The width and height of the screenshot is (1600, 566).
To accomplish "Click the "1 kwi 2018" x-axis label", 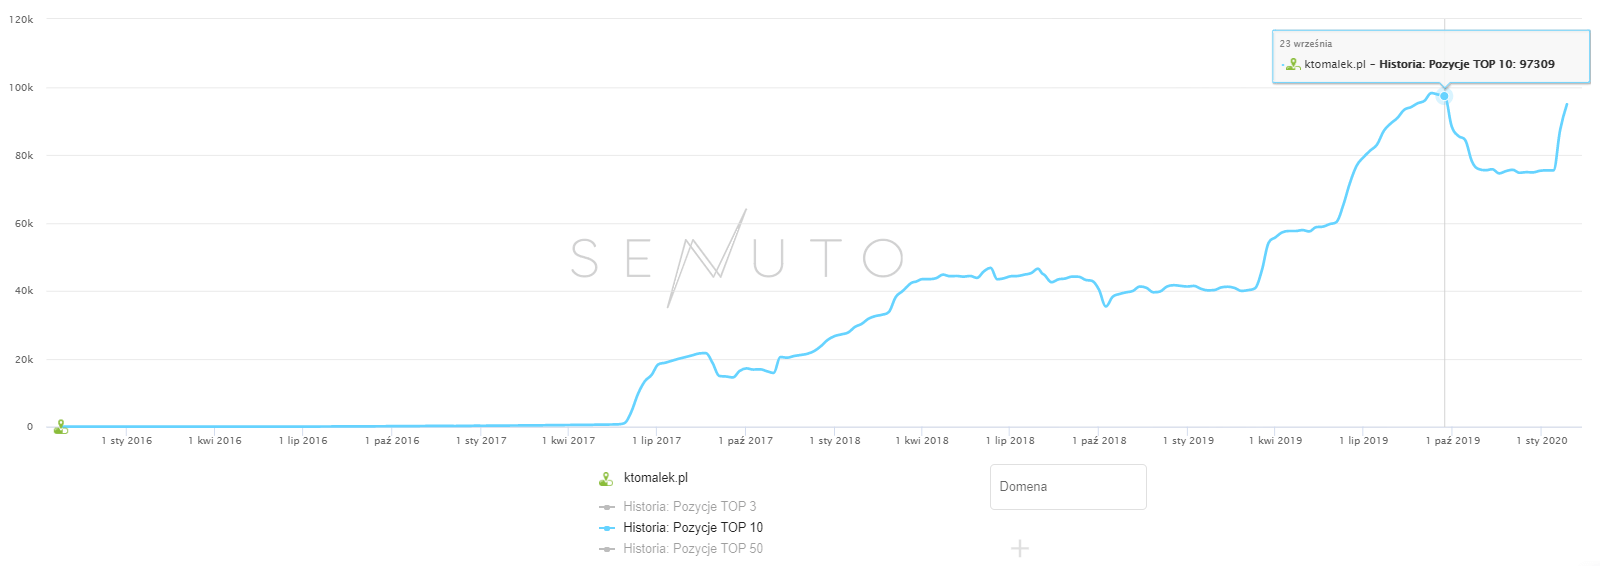I will pos(922,441).
